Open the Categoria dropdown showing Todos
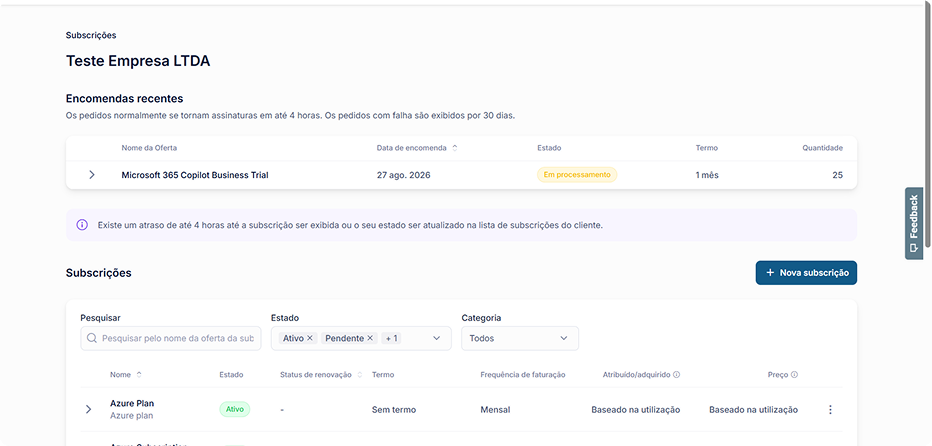The height and width of the screenshot is (446, 932). 520,338
